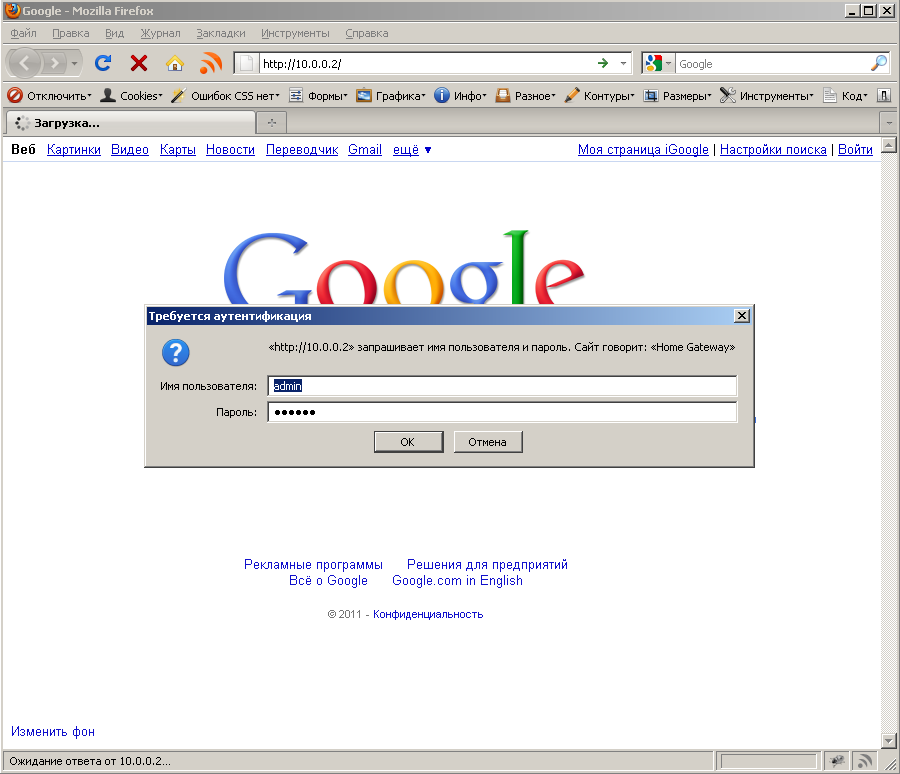Go forward with the forward arrow button

pyautogui.click(x=54, y=63)
